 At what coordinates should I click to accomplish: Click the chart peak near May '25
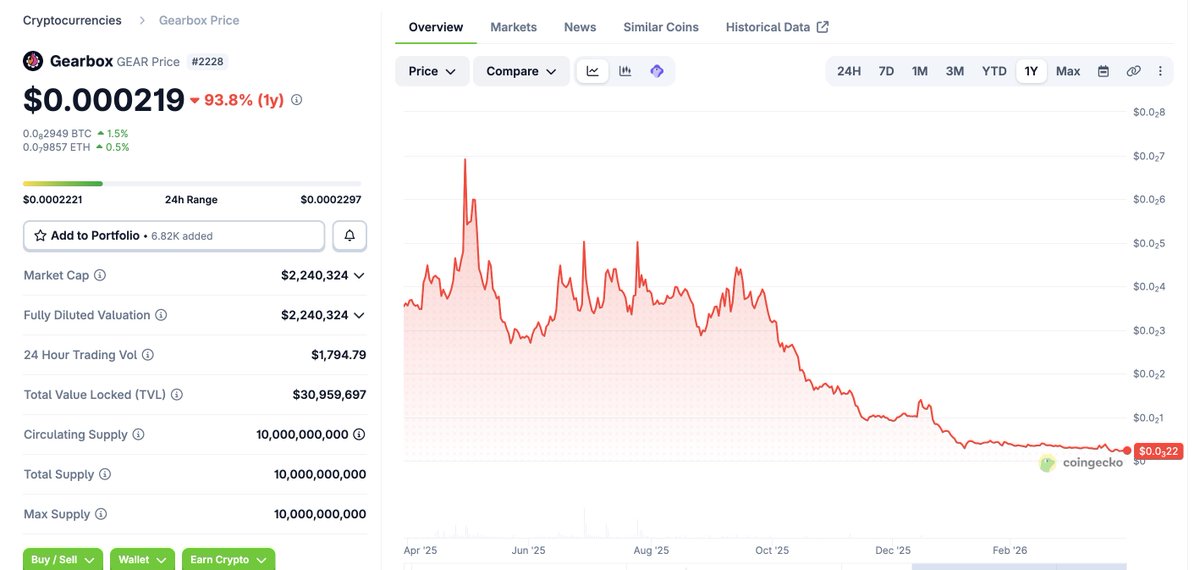point(465,160)
